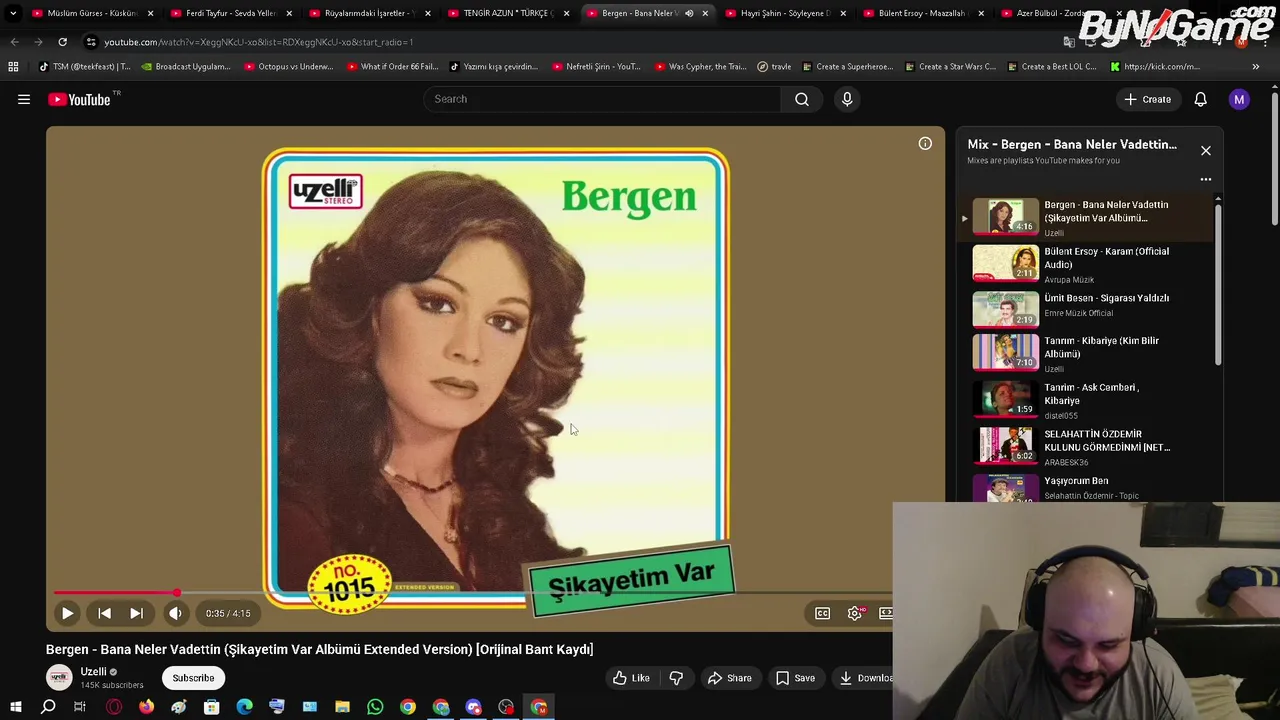The image size is (1280, 720).
Task: Open Broadcast Uygulam... bookmark
Action: coord(186,67)
